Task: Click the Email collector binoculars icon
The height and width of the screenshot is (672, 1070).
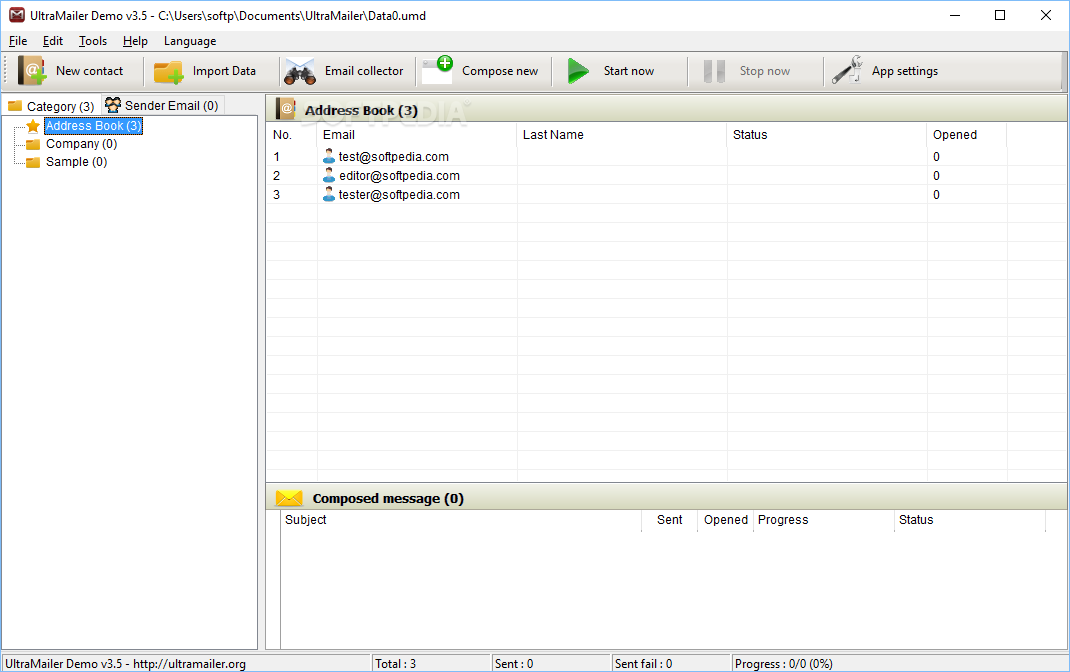Action: [300, 71]
